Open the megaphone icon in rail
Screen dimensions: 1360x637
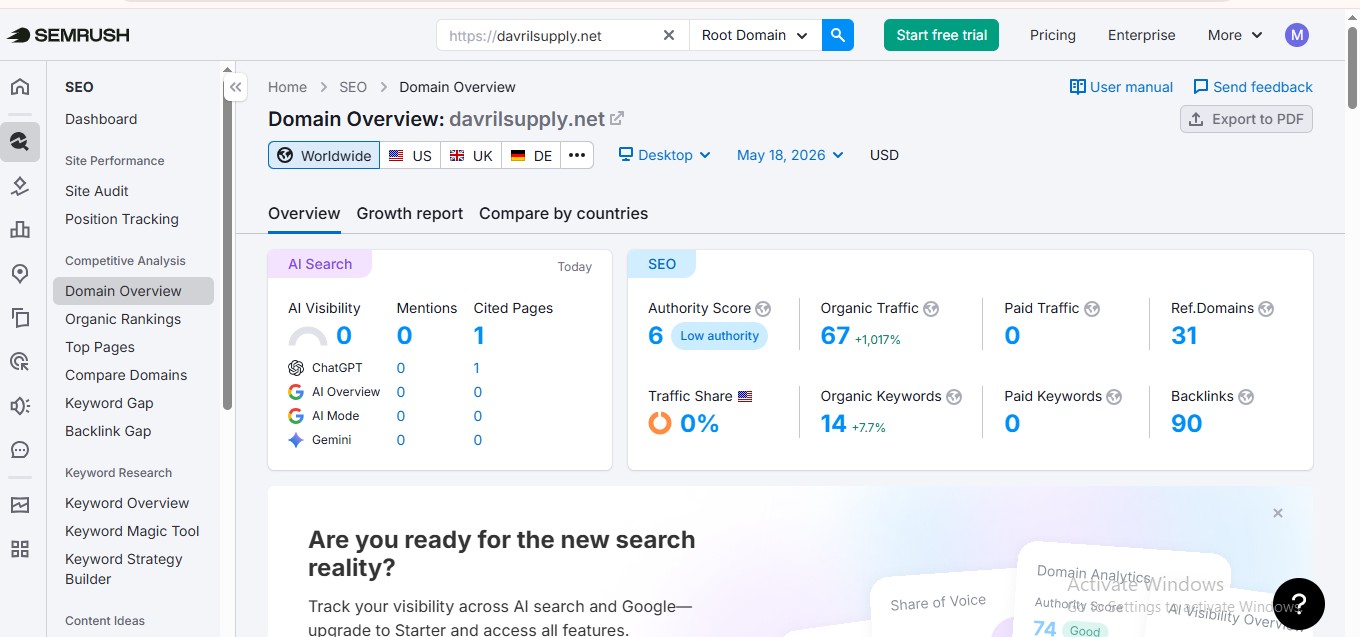20,406
